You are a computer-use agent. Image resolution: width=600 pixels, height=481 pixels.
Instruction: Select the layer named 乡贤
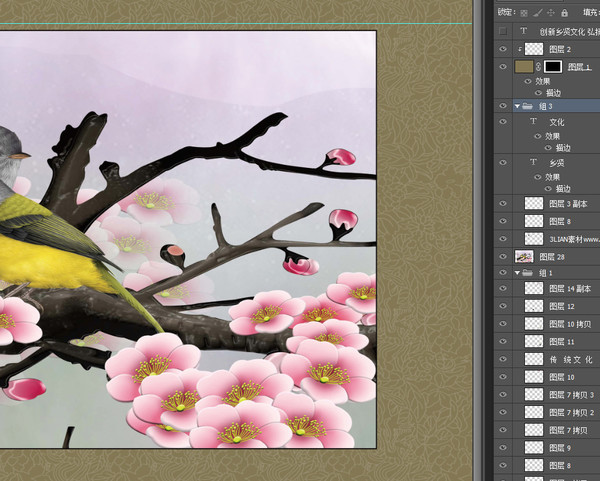[x=557, y=163]
